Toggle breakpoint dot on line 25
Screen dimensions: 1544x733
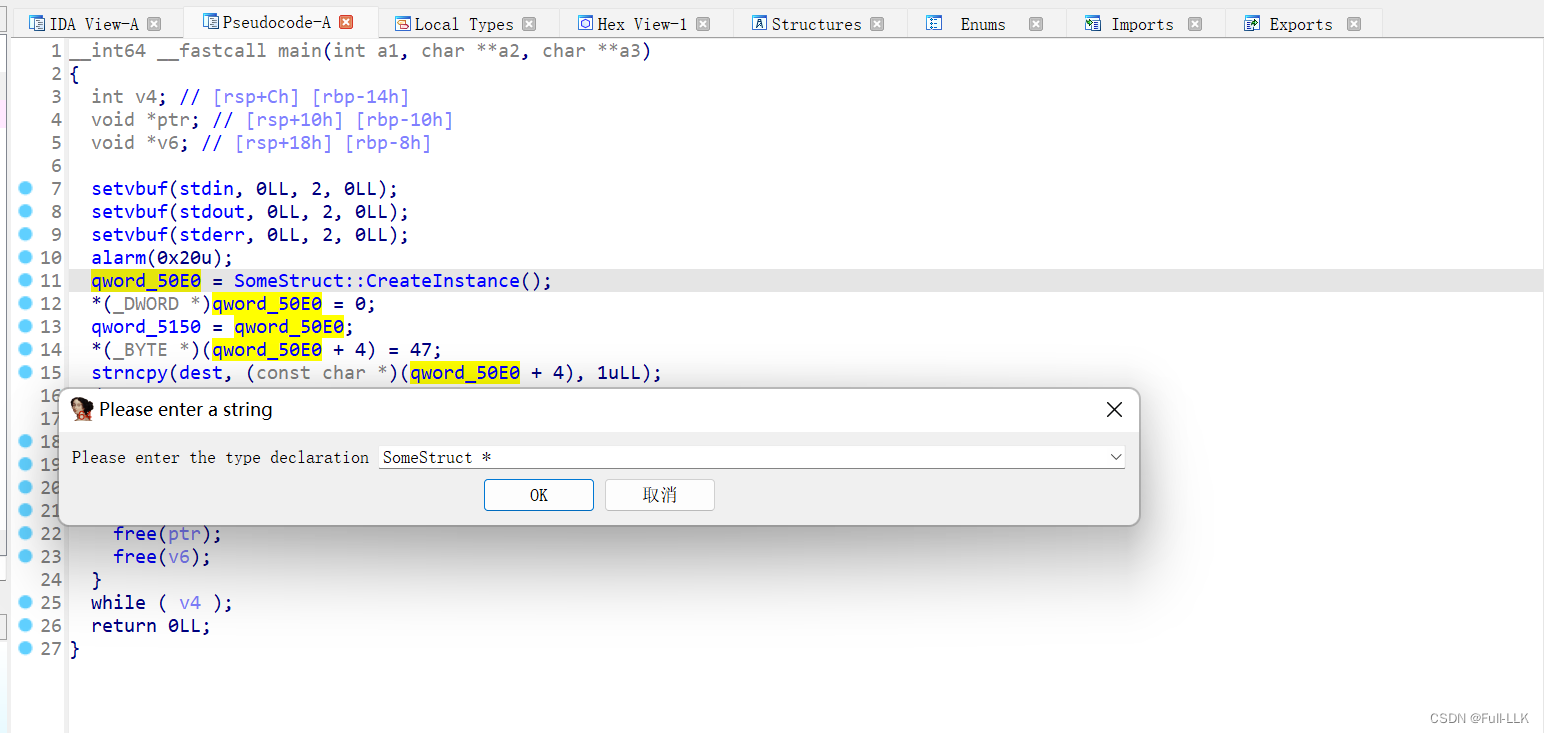pos(26,602)
